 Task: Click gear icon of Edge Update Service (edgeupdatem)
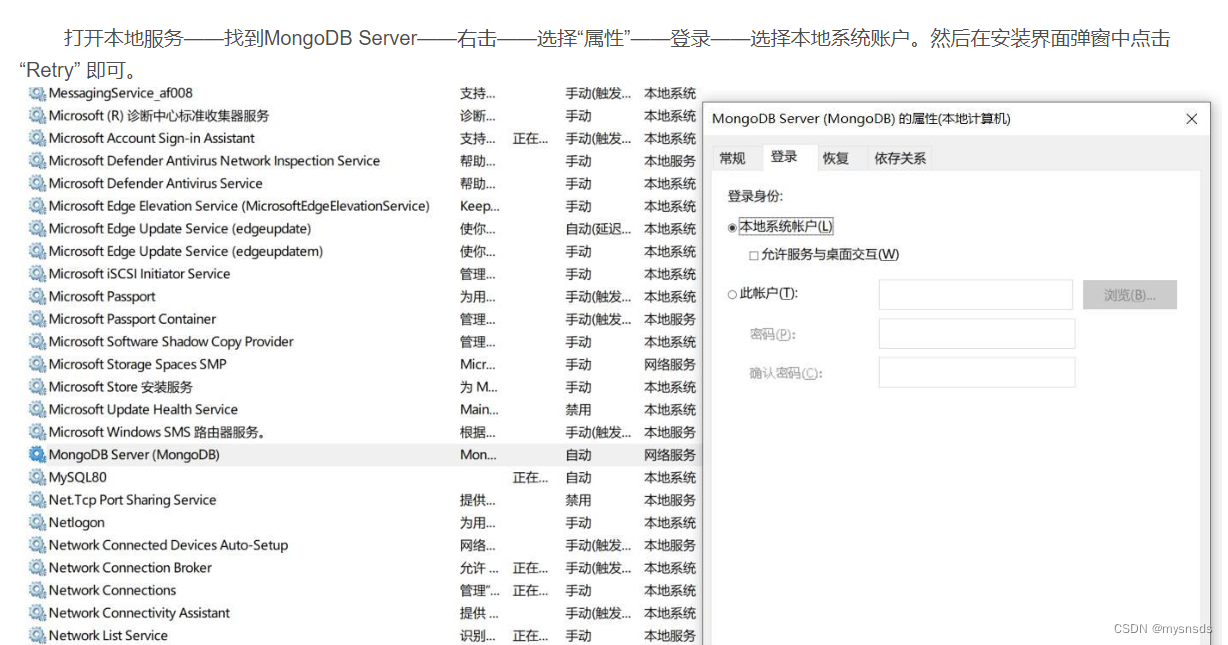[x=38, y=251]
